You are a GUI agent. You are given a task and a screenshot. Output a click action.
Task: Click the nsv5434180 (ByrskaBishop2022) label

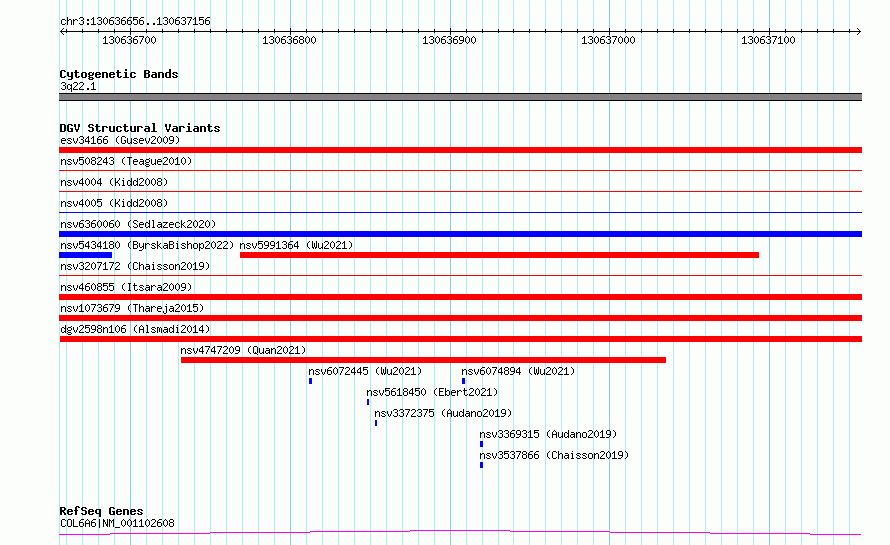coord(147,245)
